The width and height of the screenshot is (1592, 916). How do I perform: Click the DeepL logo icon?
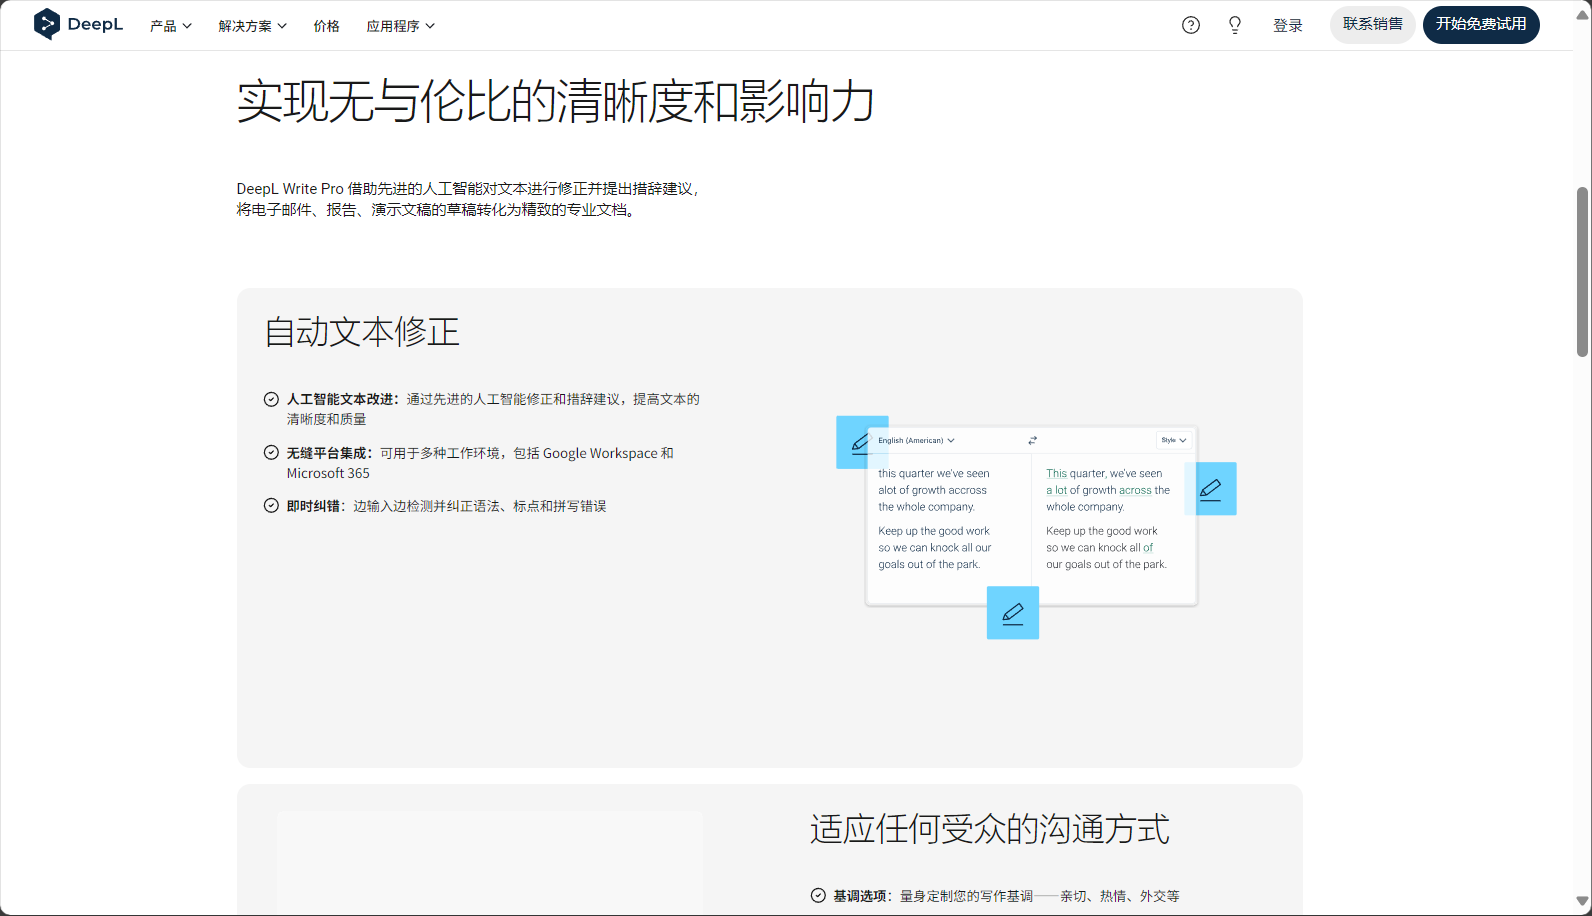click(46, 24)
